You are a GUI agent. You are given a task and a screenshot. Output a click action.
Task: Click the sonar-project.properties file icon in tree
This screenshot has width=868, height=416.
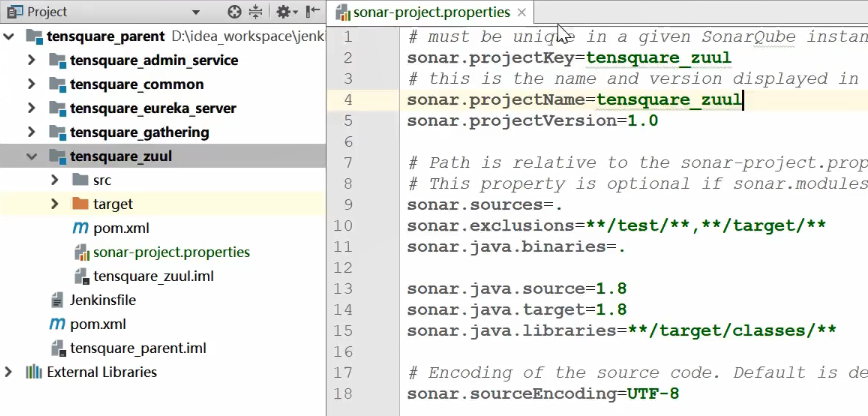point(82,253)
